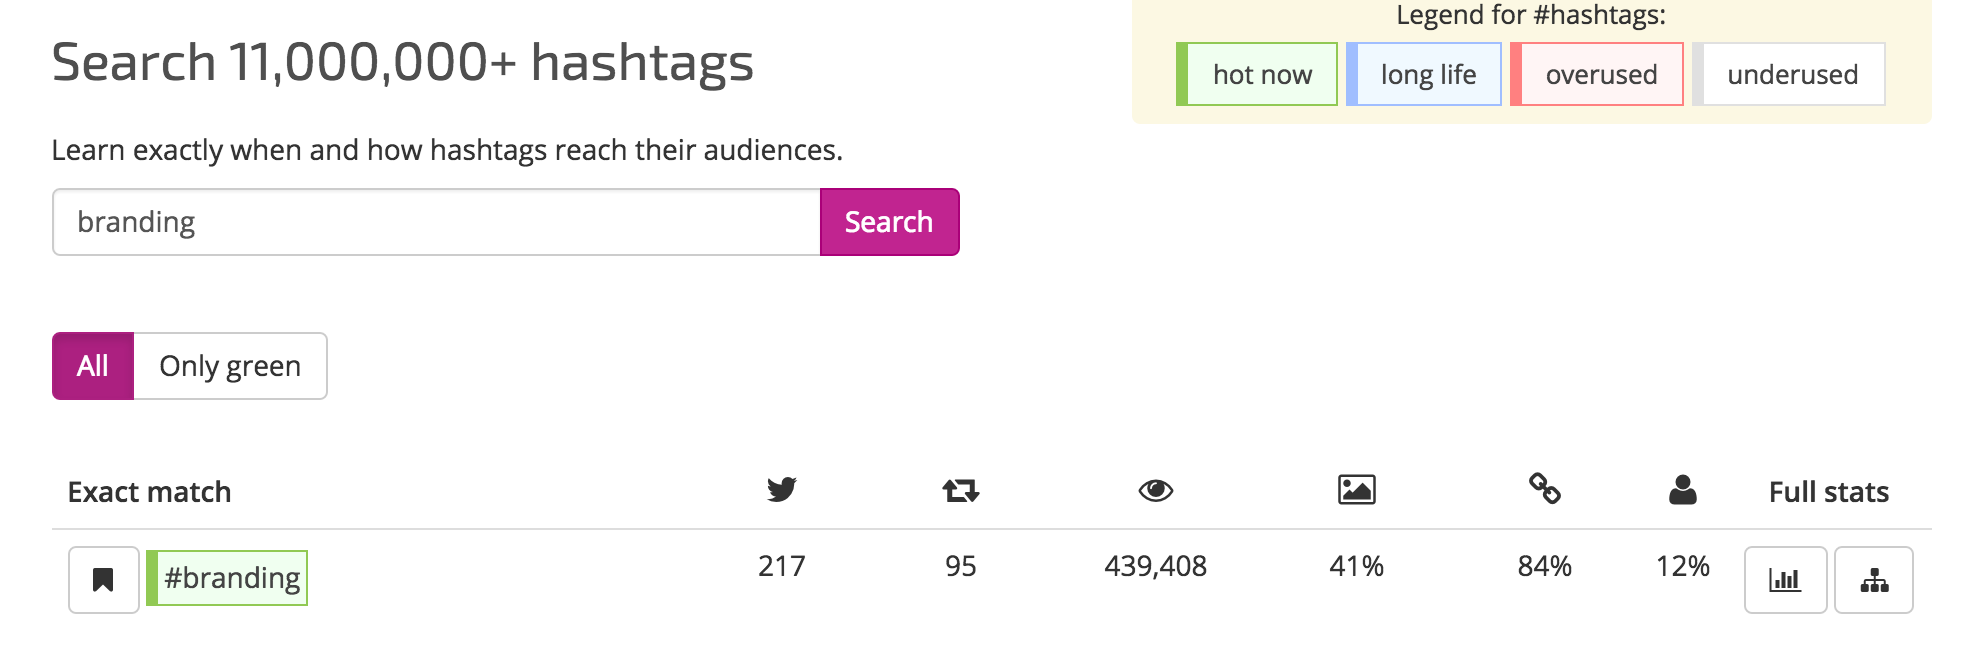This screenshot has height=656, width=1972.
Task: Click the Exact match column header
Action: coord(149,492)
